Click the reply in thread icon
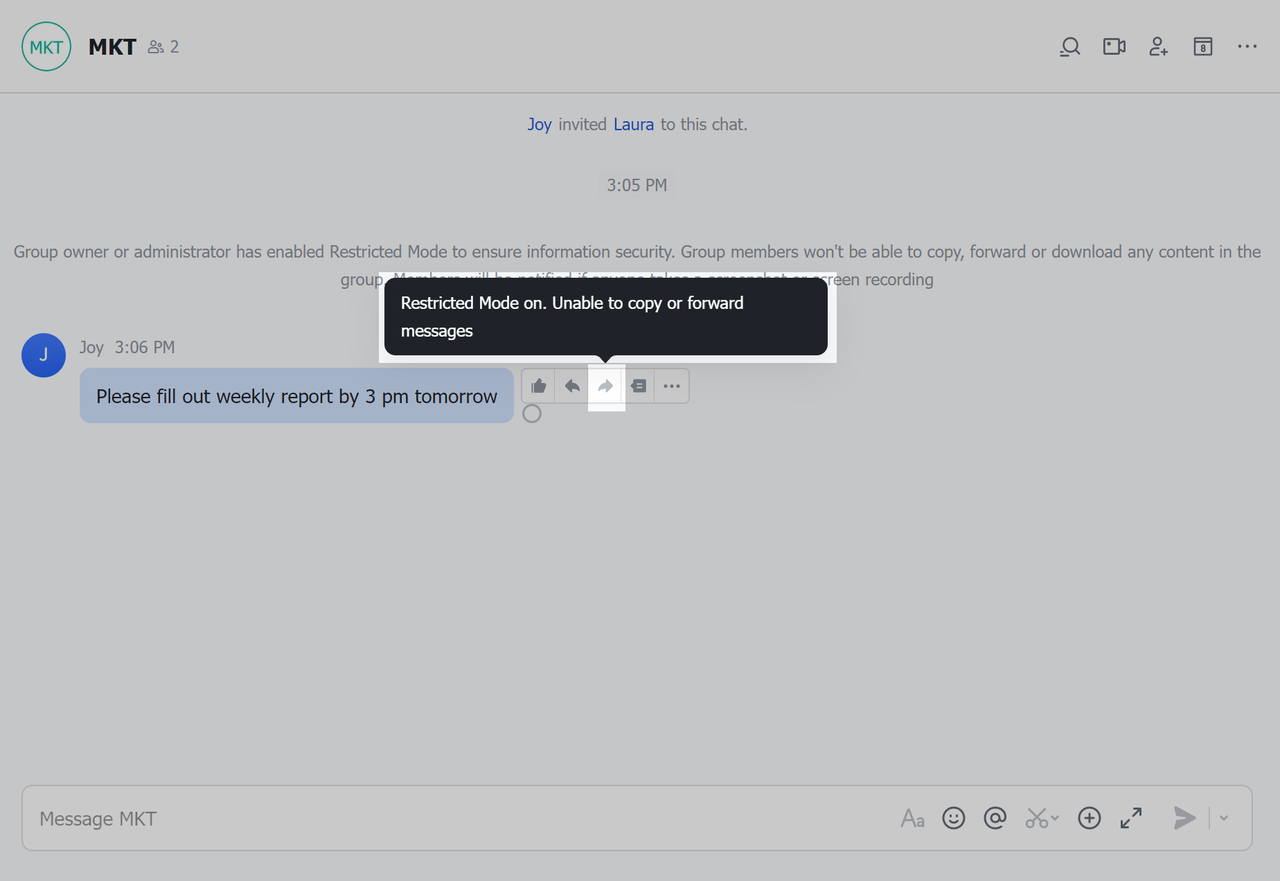1280x881 pixels. tap(638, 386)
